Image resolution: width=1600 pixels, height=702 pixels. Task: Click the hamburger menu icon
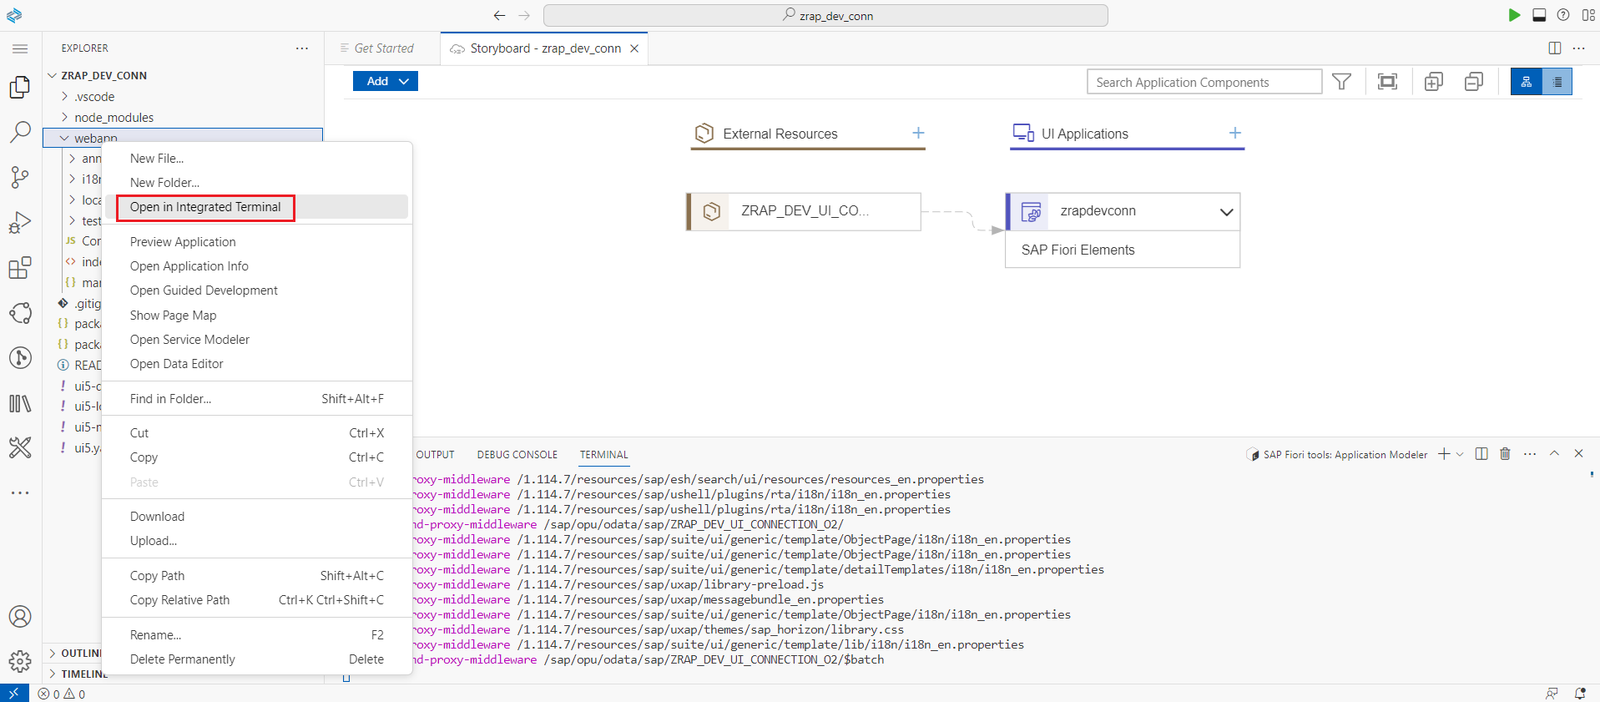[x=20, y=48]
